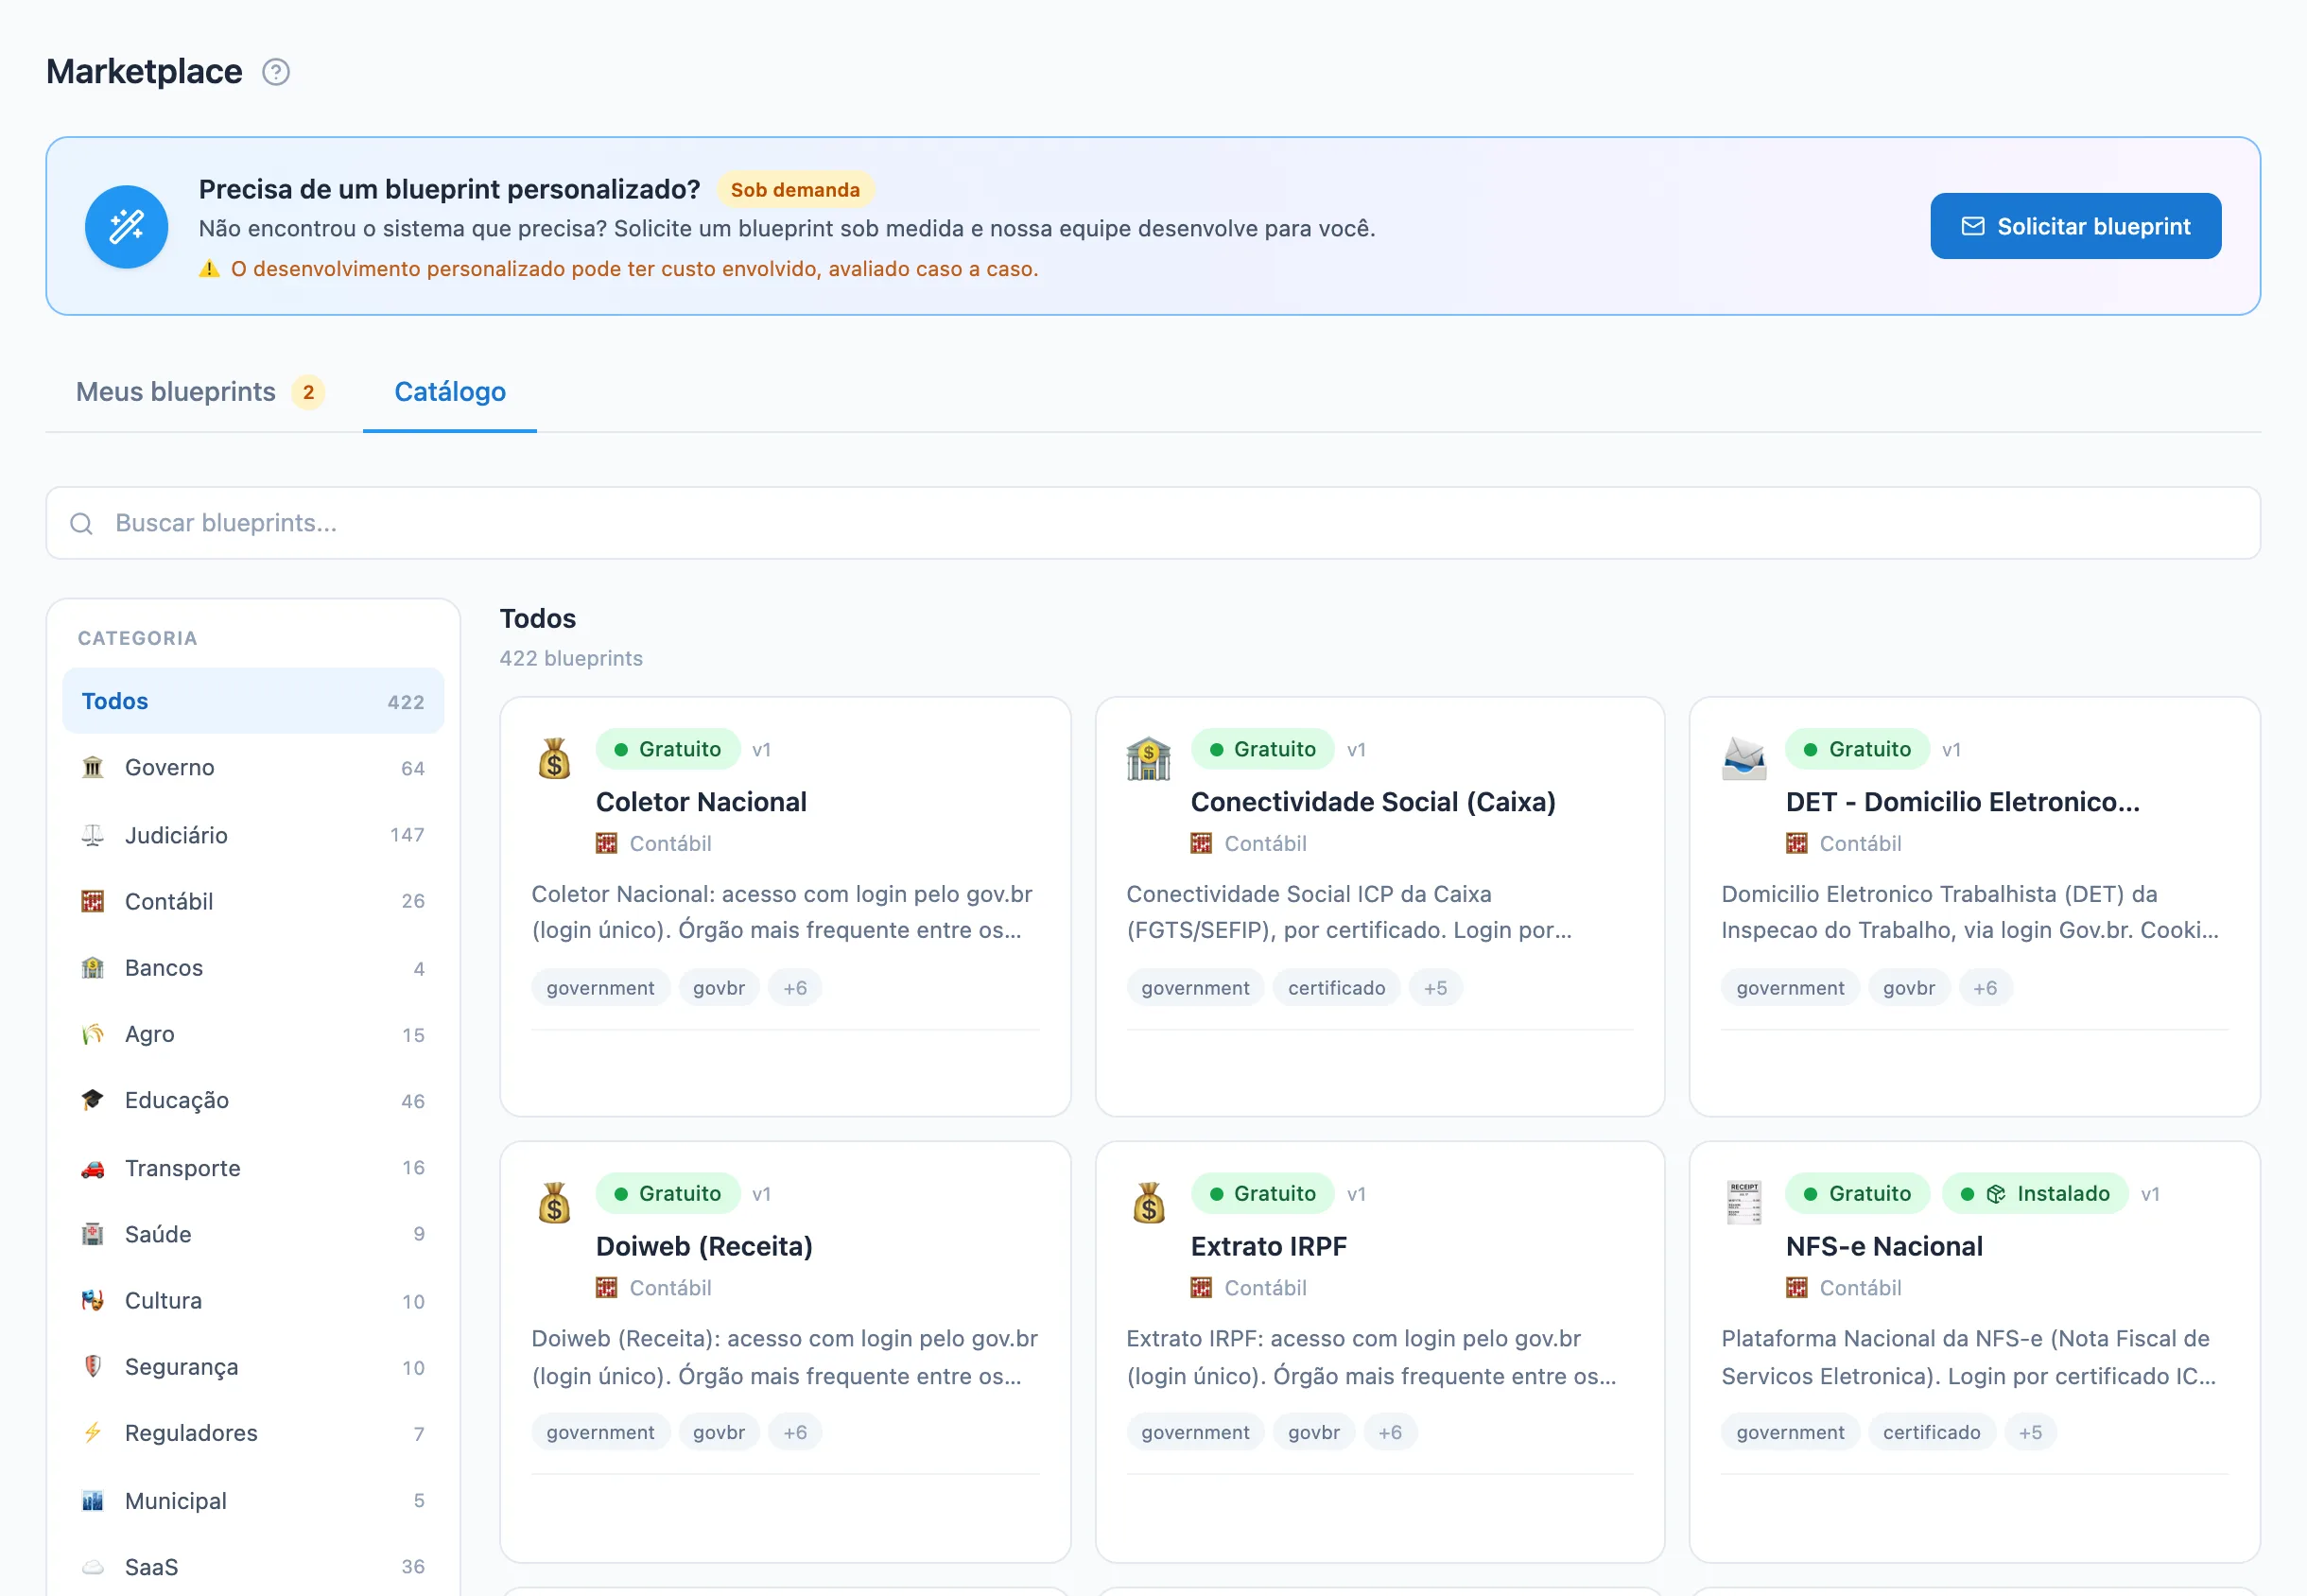Filter by Bancos category
The height and width of the screenshot is (1596, 2307).
(253, 968)
